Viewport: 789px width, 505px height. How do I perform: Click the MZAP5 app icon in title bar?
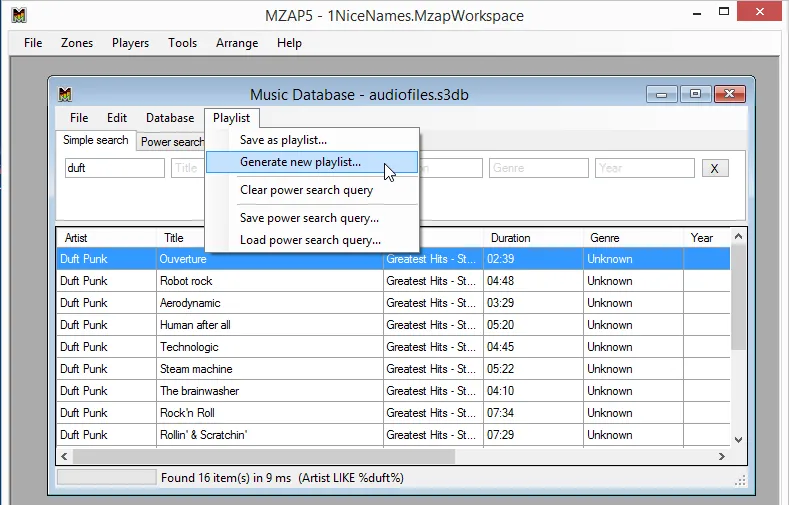pyautogui.click(x=19, y=15)
